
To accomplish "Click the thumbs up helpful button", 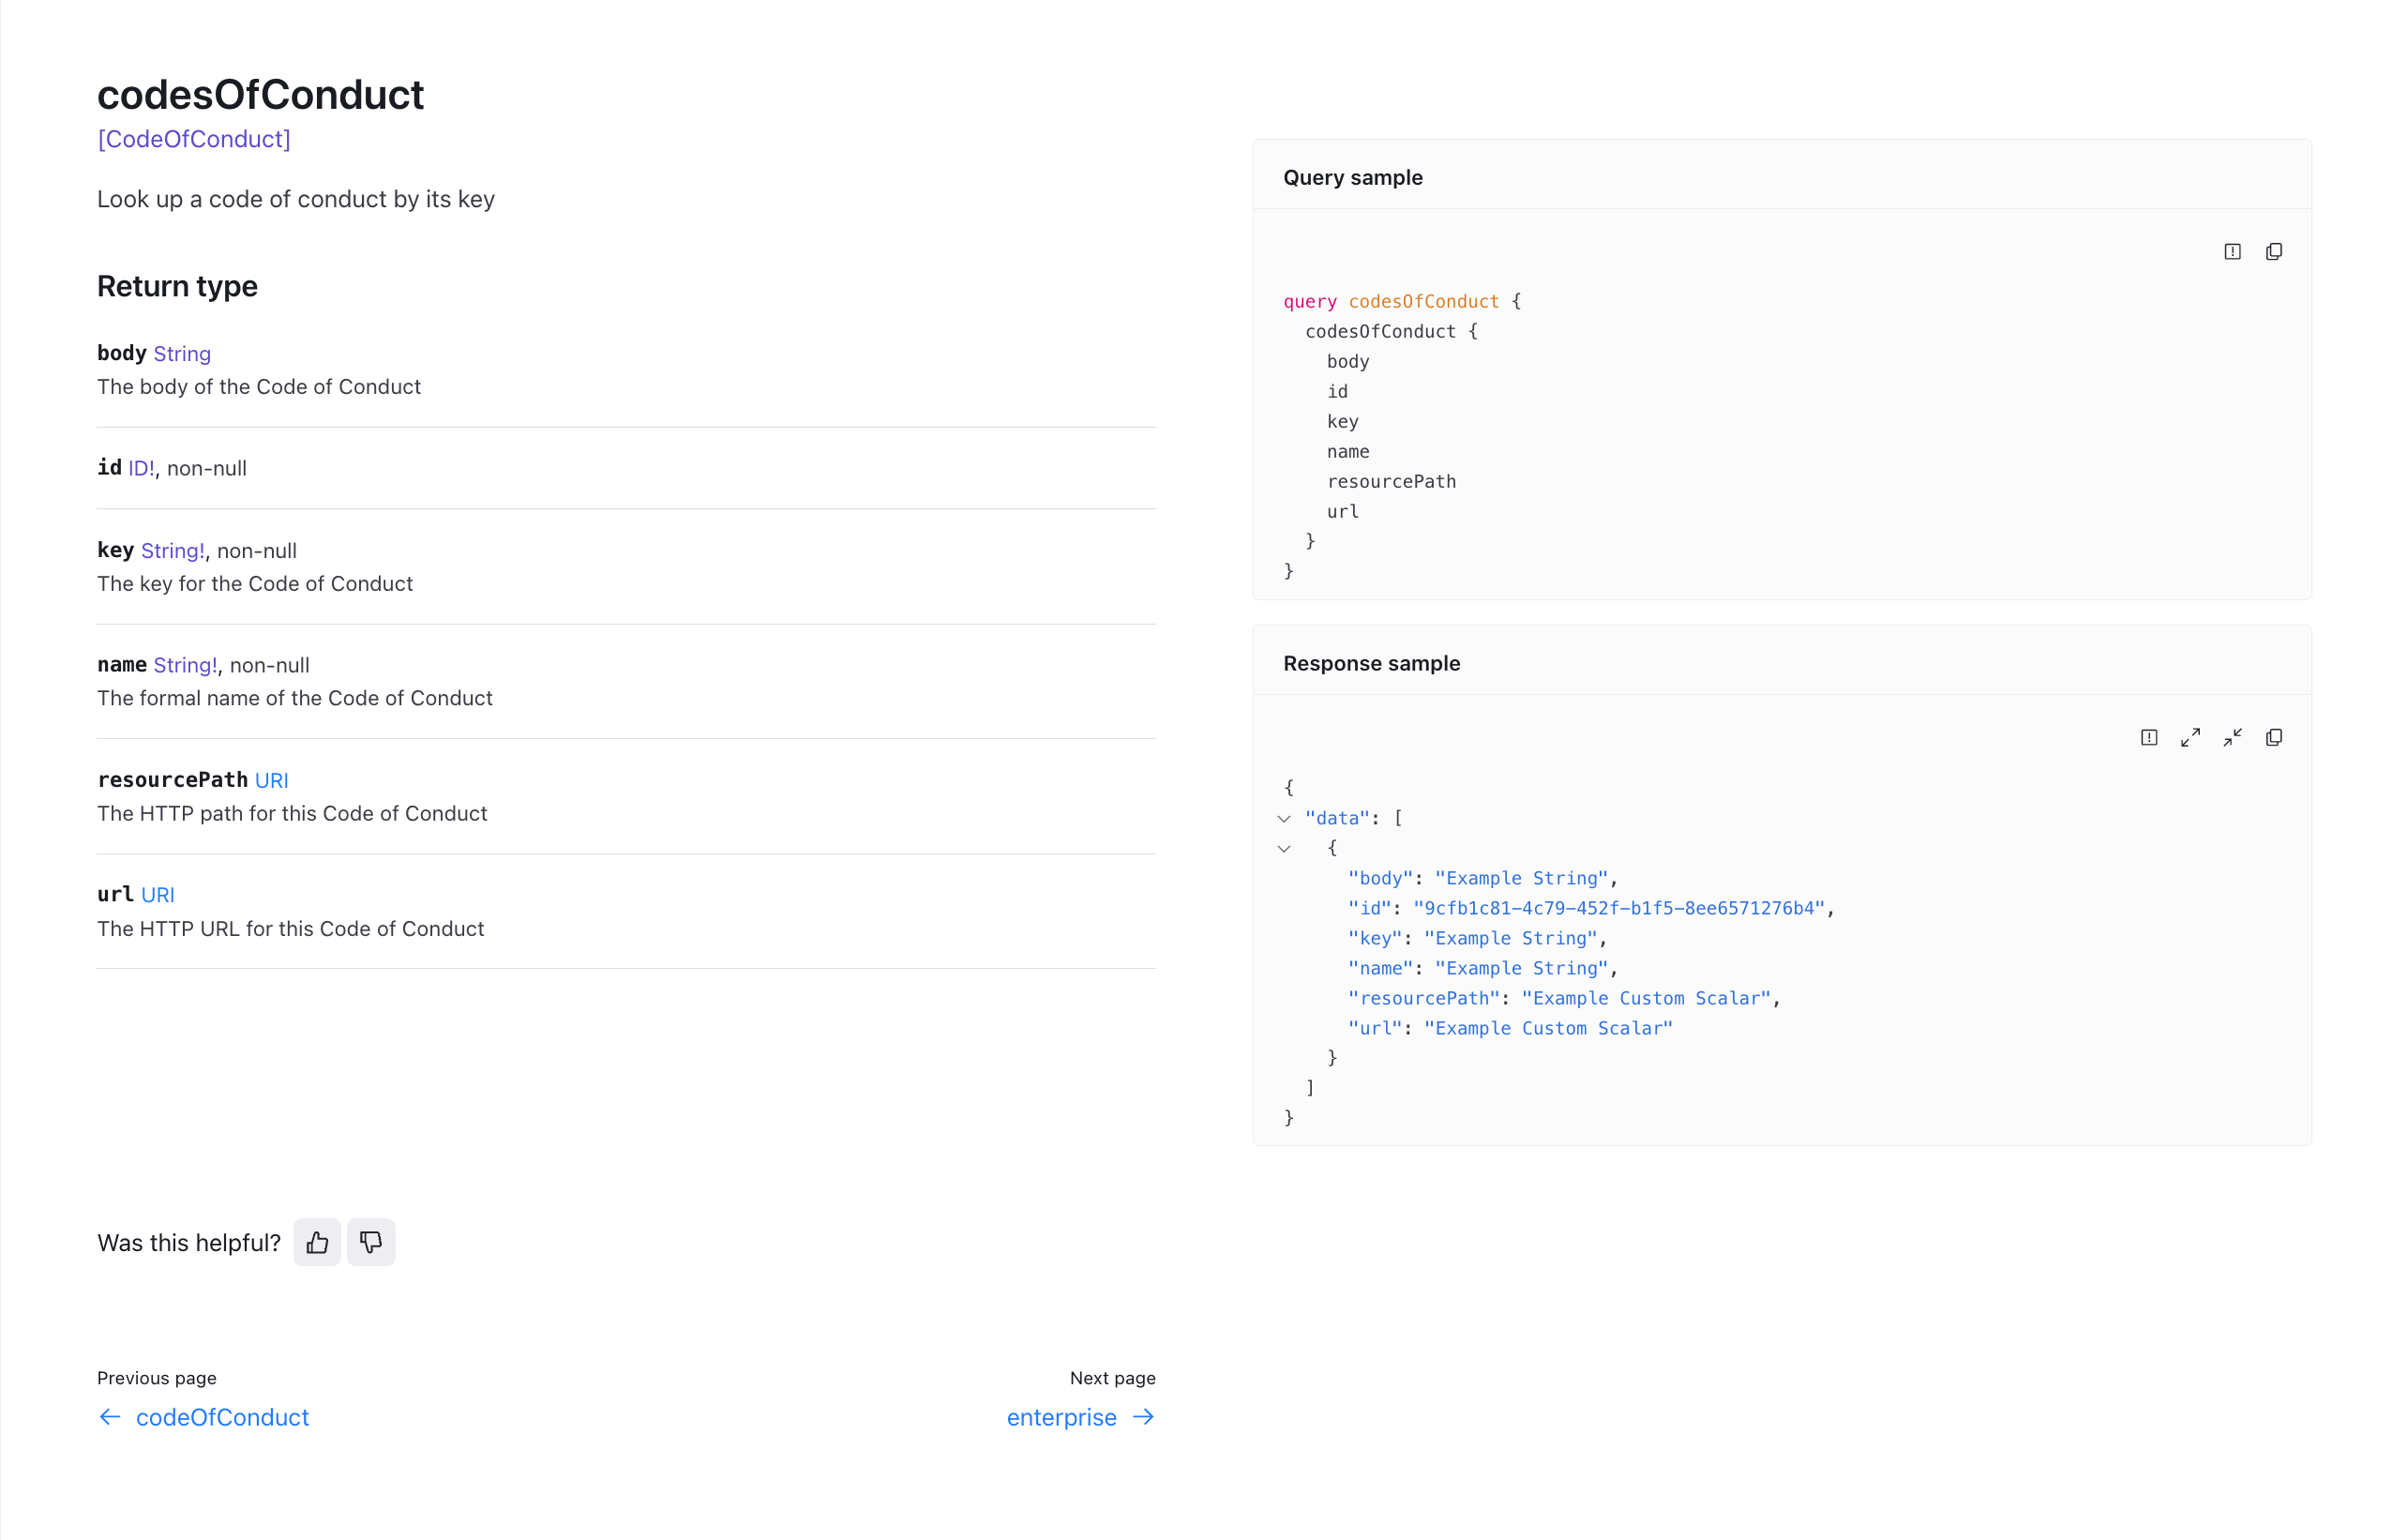I will [x=317, y=1242].
